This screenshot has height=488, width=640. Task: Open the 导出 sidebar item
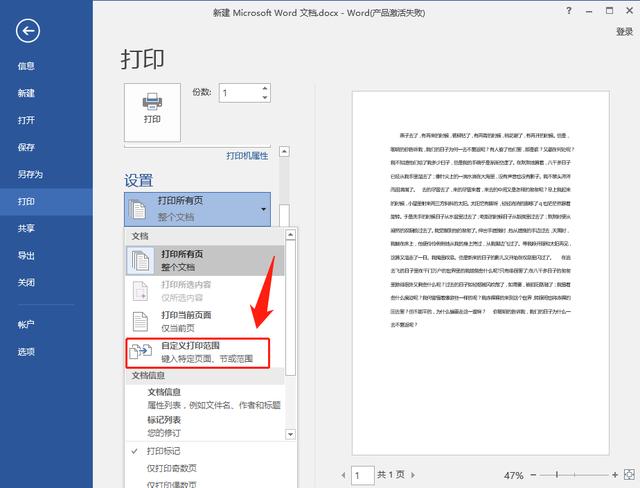click(26, 256)
